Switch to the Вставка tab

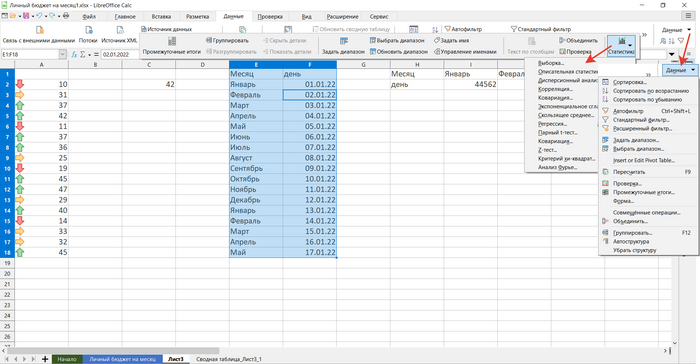(161, 17)
